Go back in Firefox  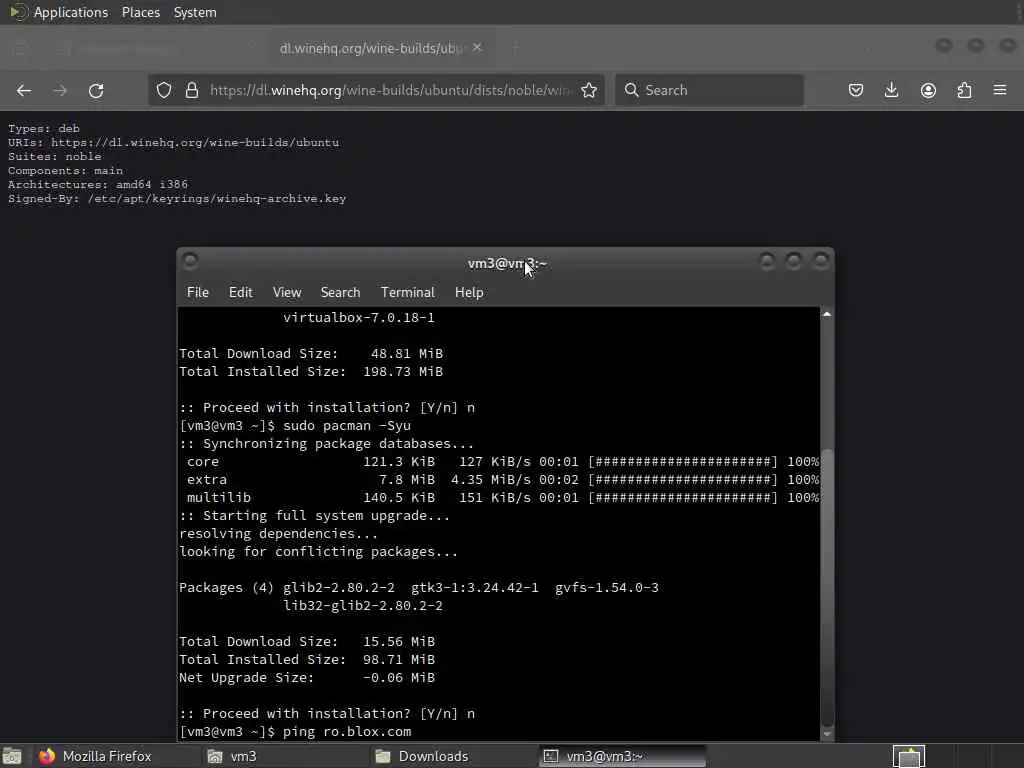point(24,90)
